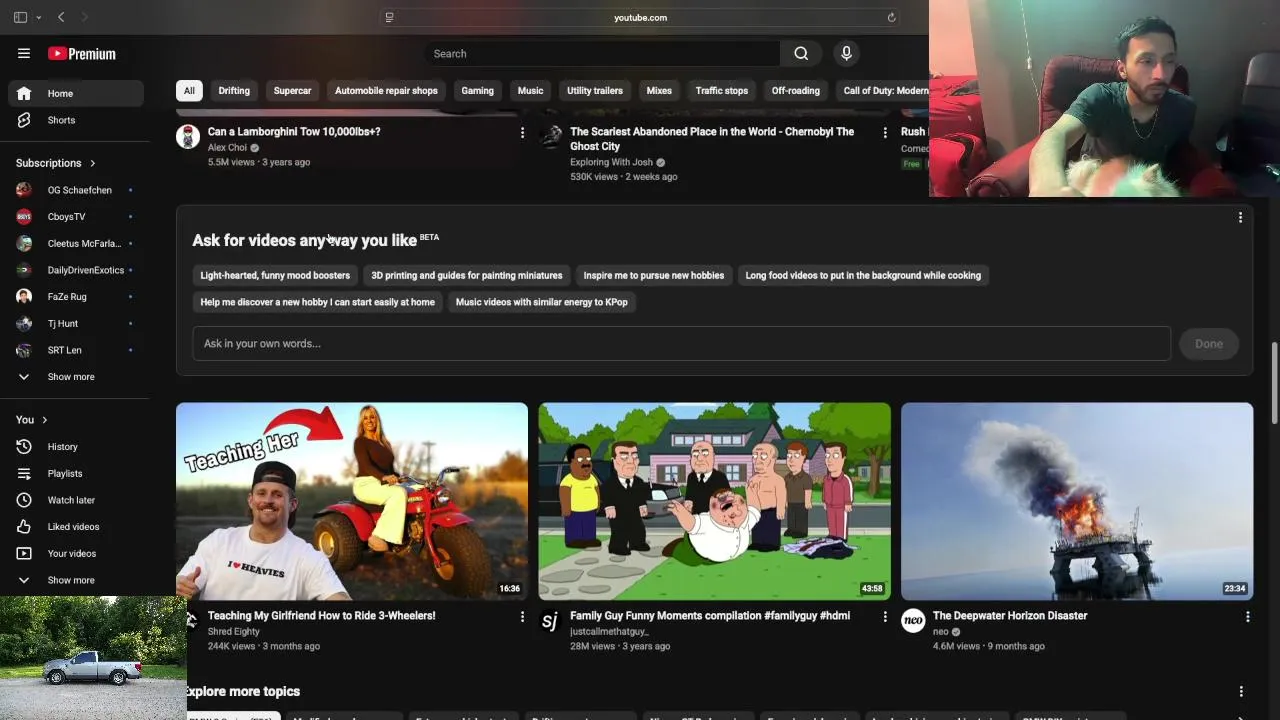This screenshot has height=720, width=1280.
Task: Select the Automobile repair shops chip
Action: click(386, 91)
